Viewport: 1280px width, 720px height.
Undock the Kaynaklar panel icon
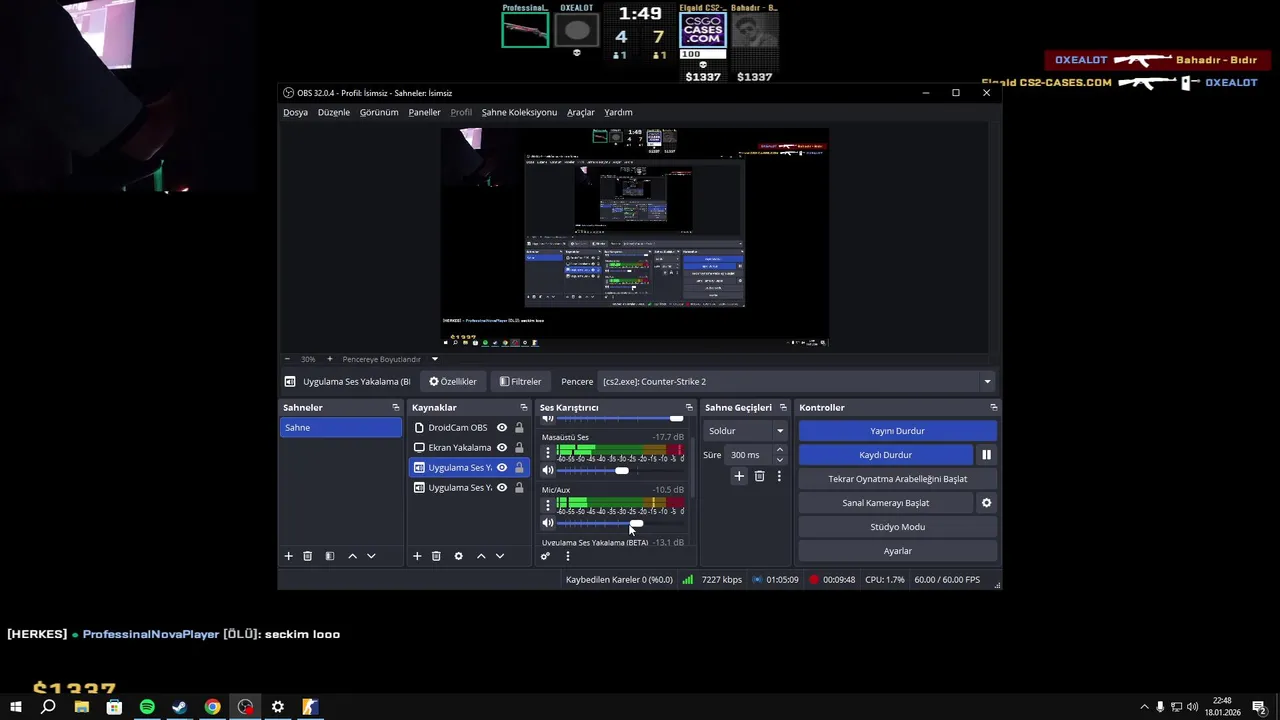click(x=523, y=408)
